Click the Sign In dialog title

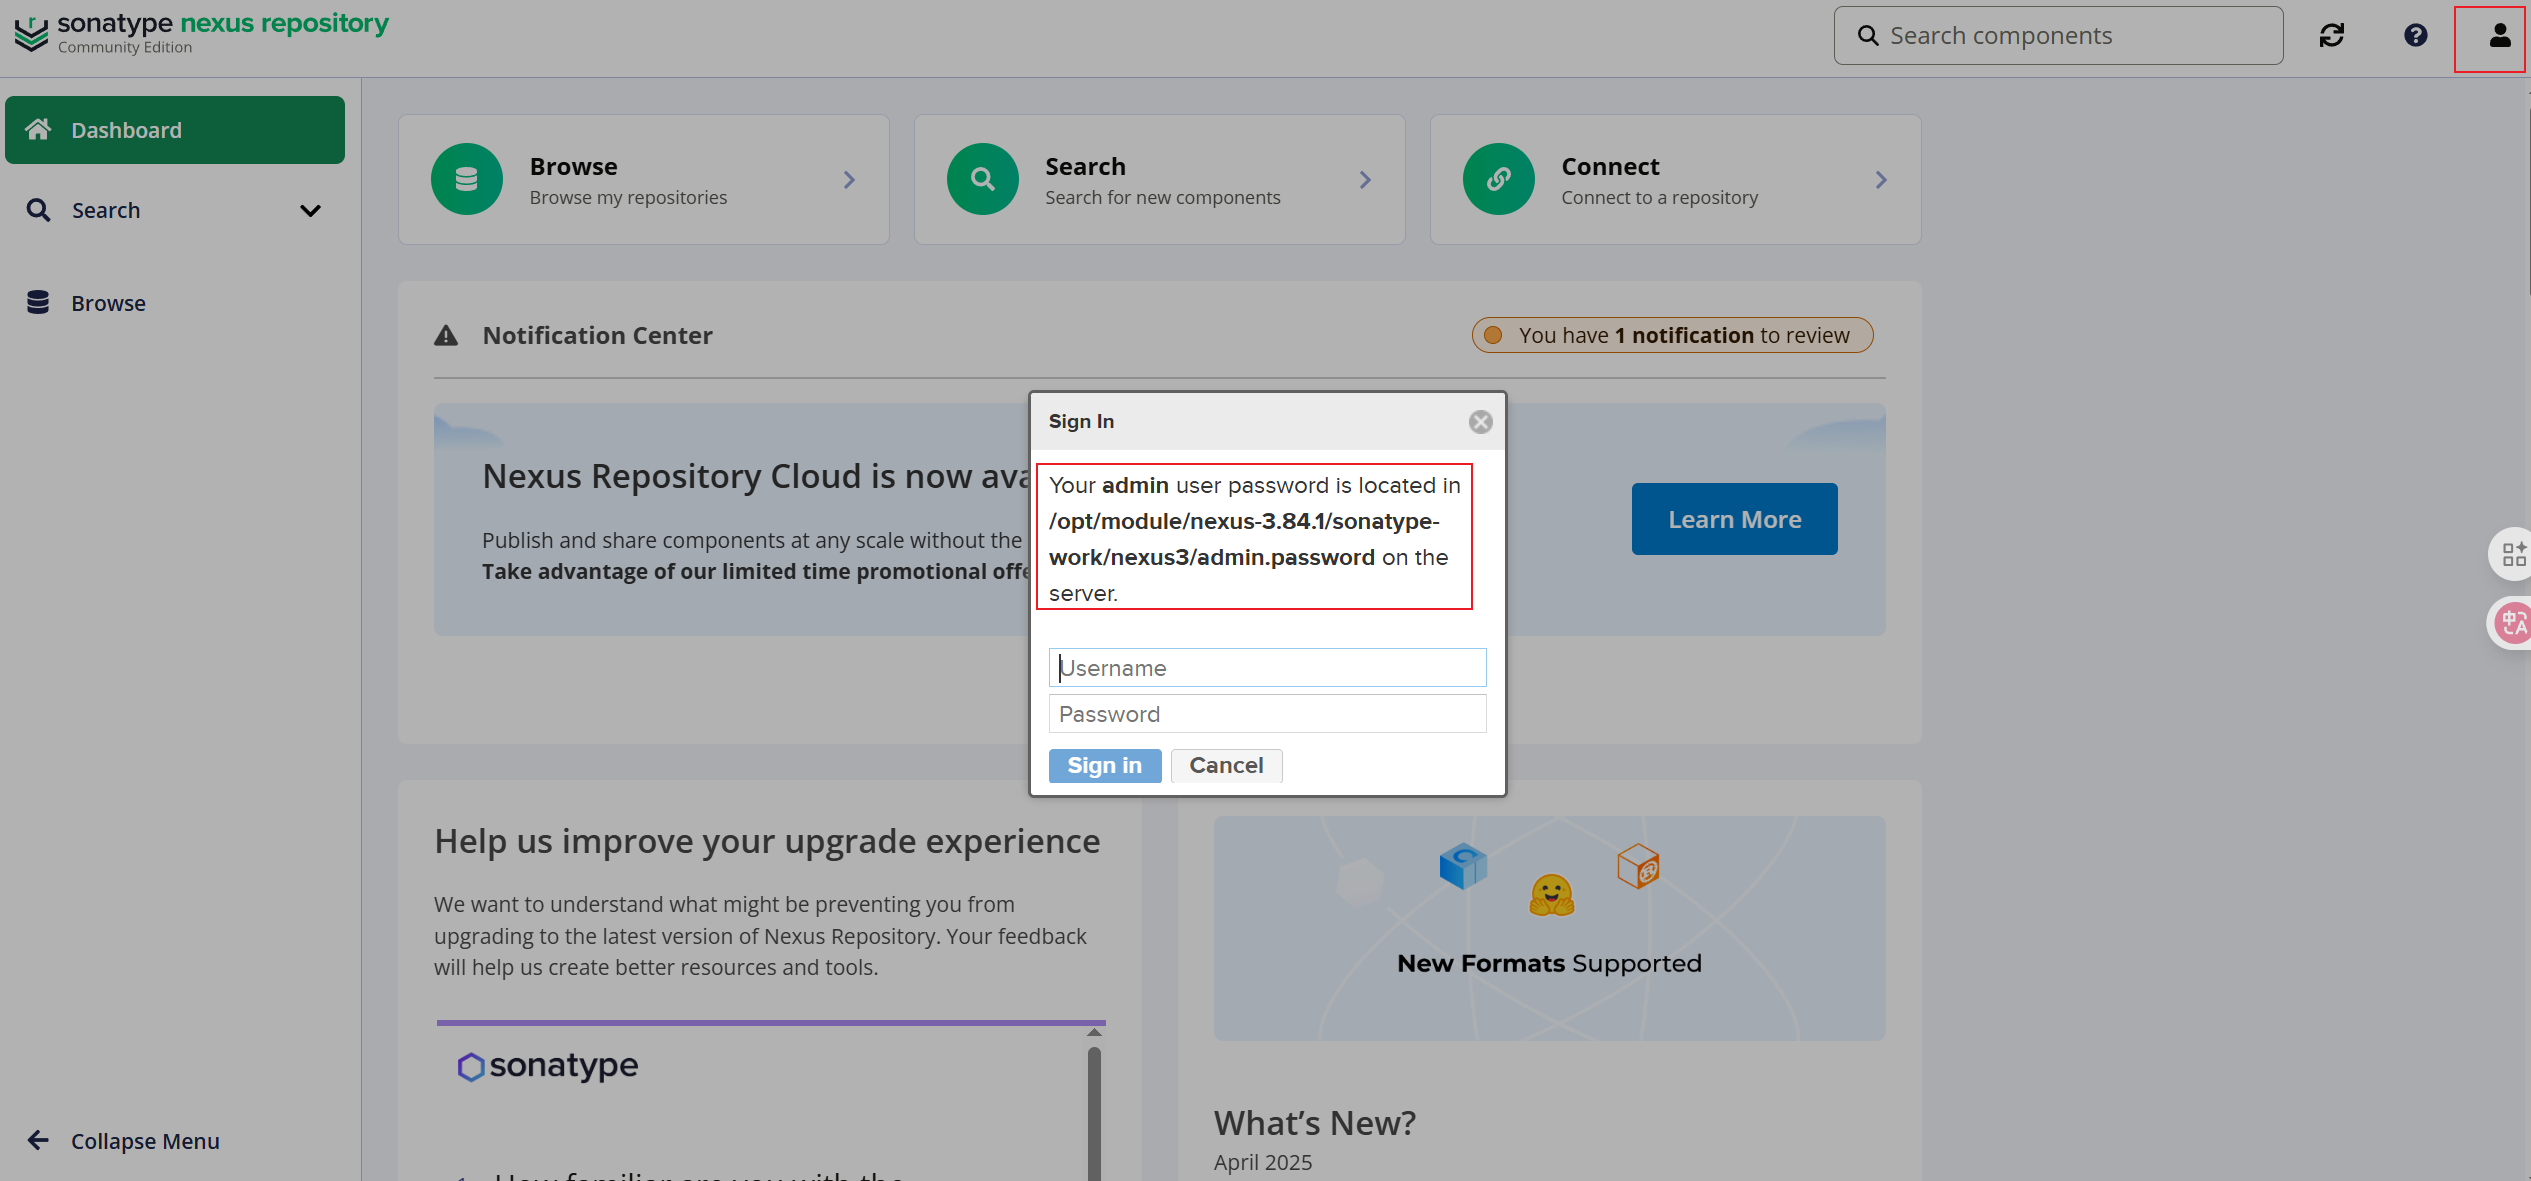1080,422
